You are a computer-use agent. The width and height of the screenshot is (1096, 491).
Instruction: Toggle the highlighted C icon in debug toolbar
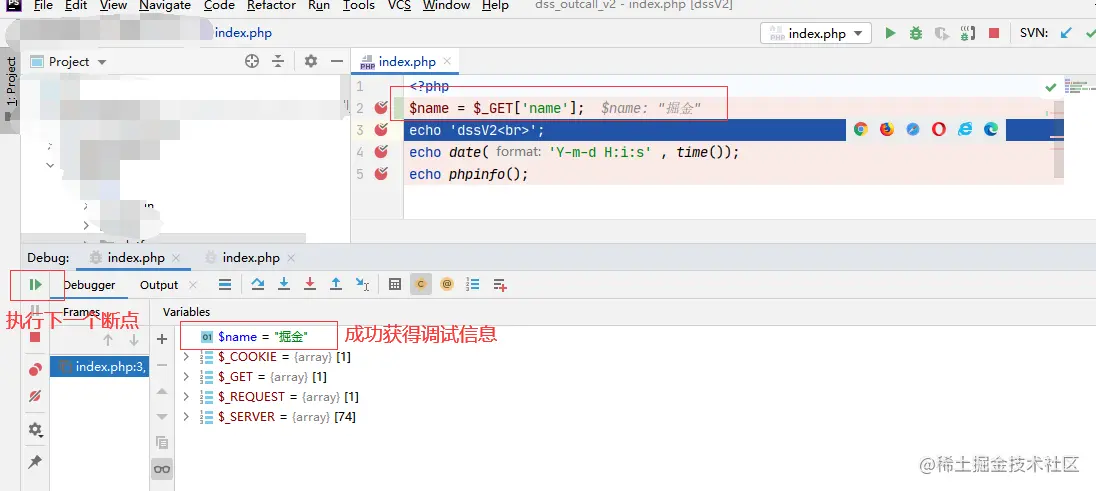421,284
